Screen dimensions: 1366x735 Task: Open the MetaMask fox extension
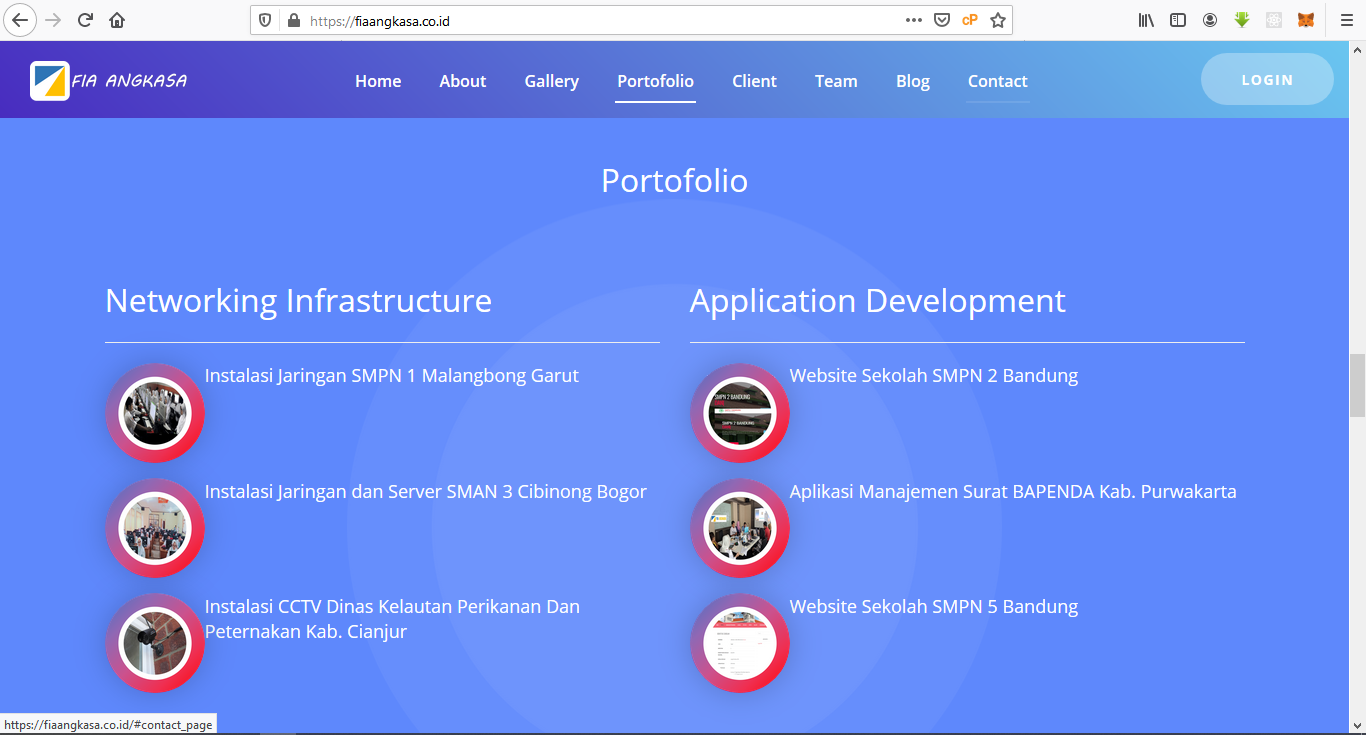point(1306,20)
